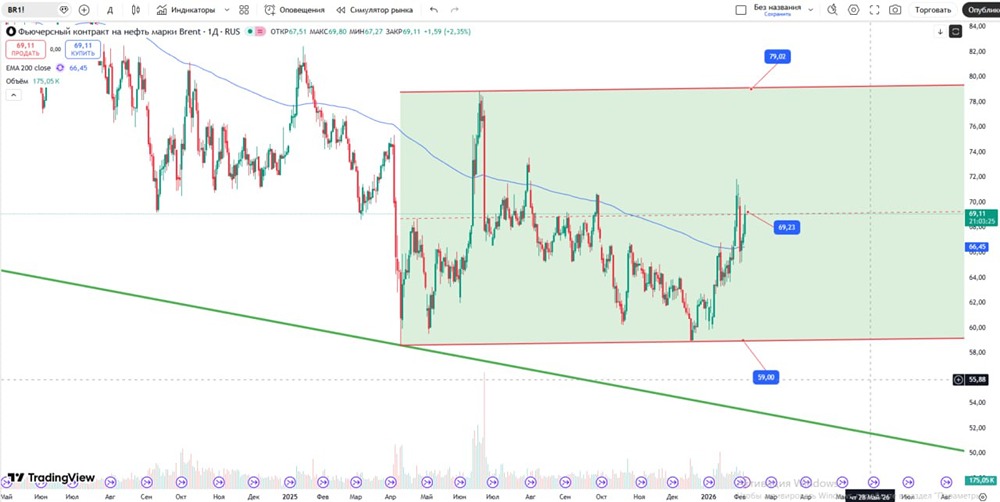Click the blue Купить 69,11 button

click(x=83, y=49)
